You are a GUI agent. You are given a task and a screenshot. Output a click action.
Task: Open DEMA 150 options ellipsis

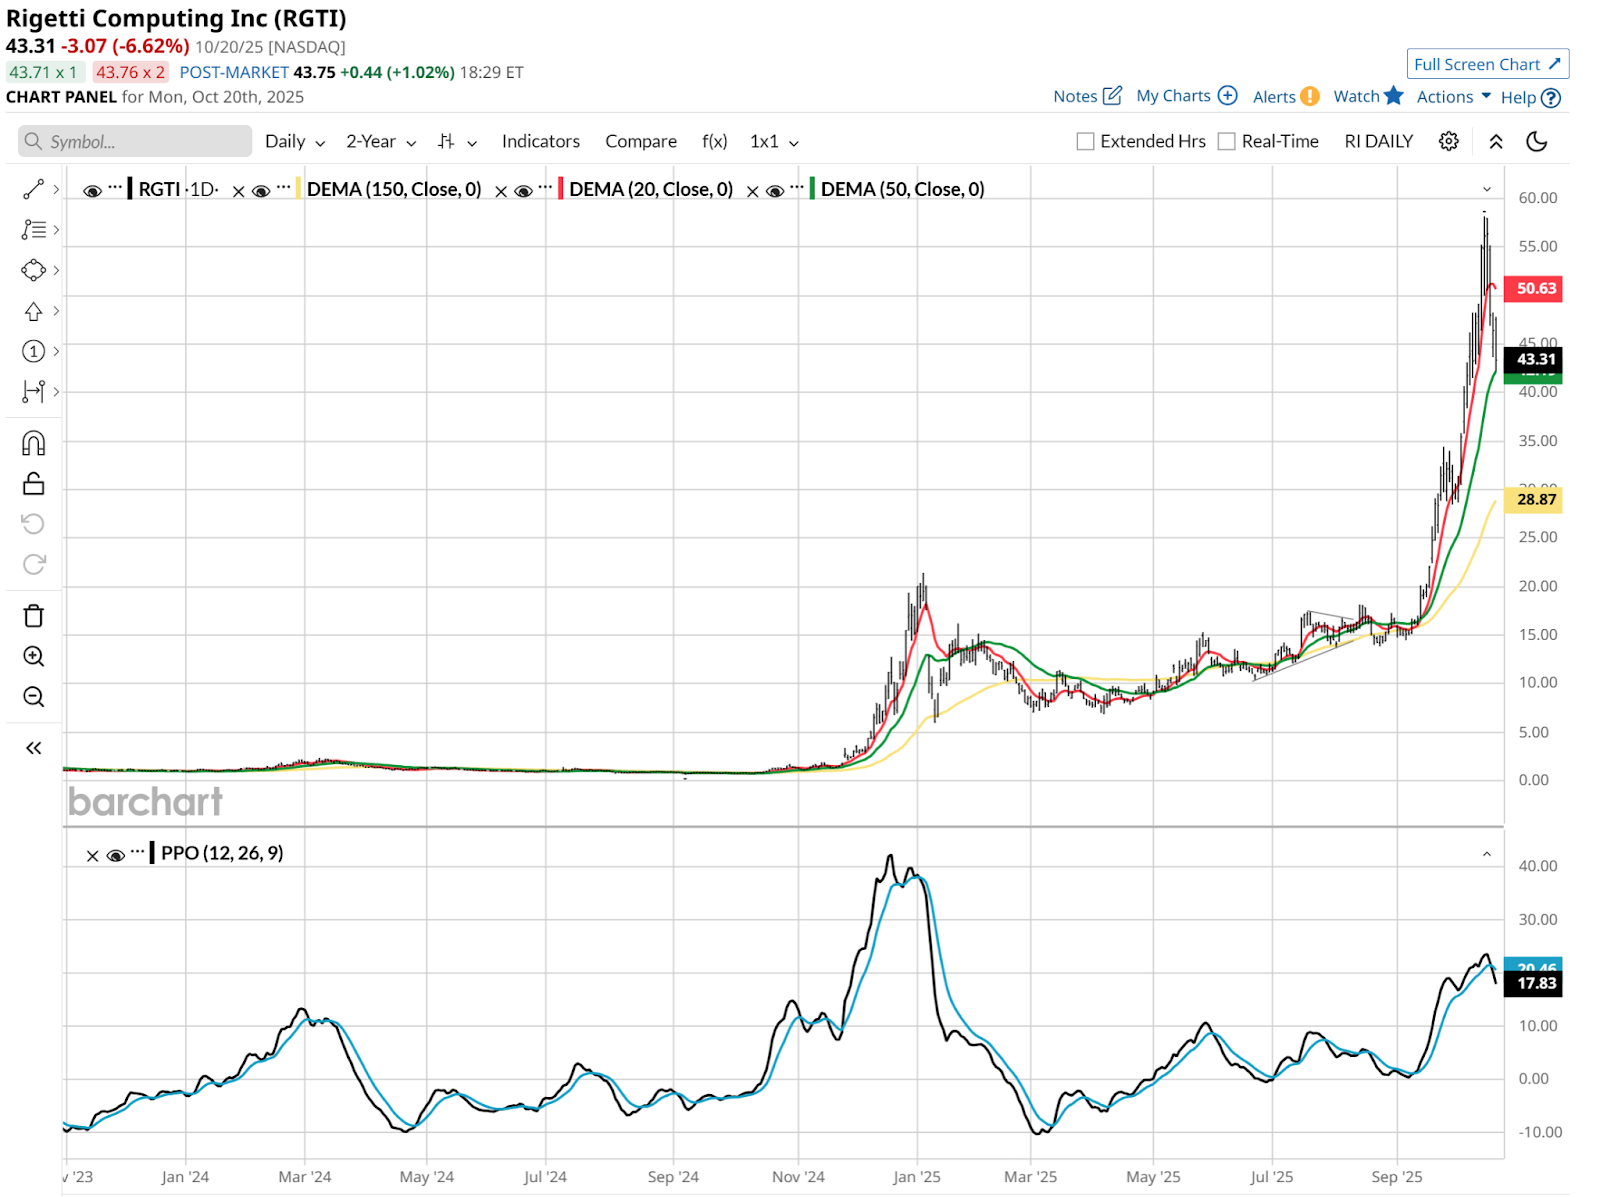click(285, 187)
